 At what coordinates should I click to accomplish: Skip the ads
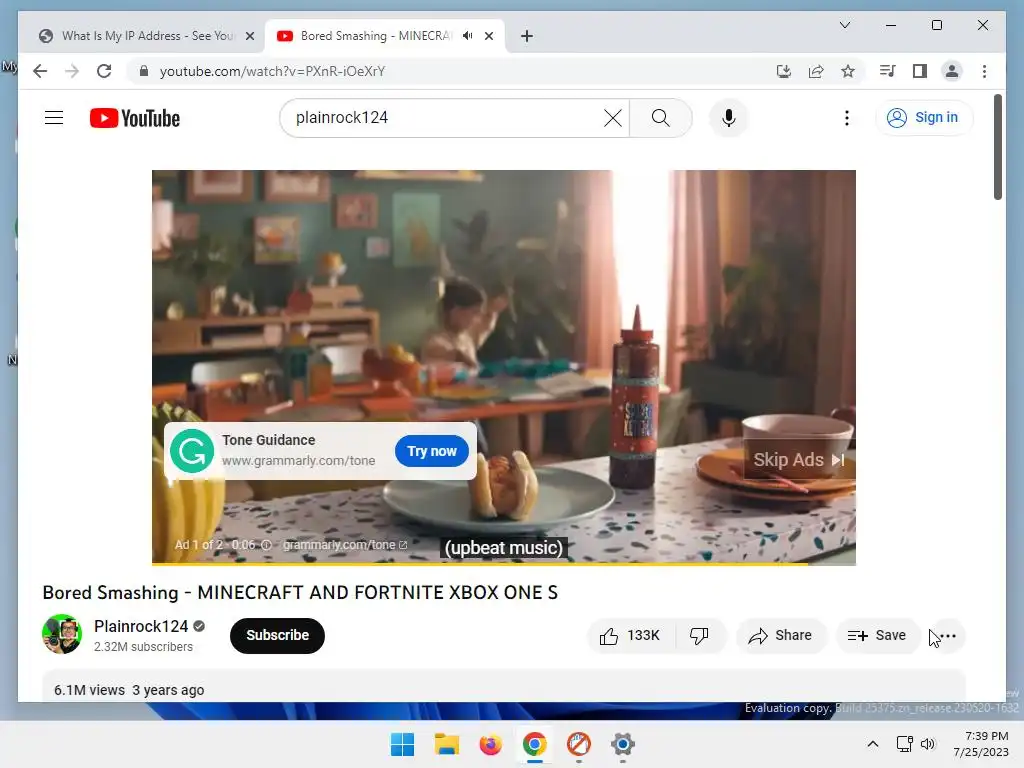[799, 460]
